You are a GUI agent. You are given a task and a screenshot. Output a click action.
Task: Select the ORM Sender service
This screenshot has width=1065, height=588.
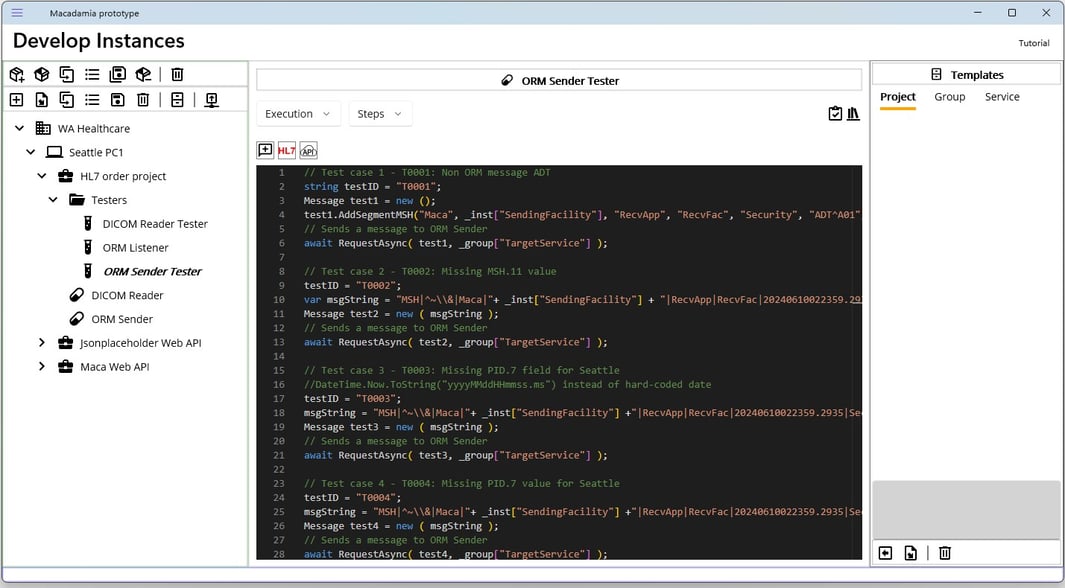122,318
